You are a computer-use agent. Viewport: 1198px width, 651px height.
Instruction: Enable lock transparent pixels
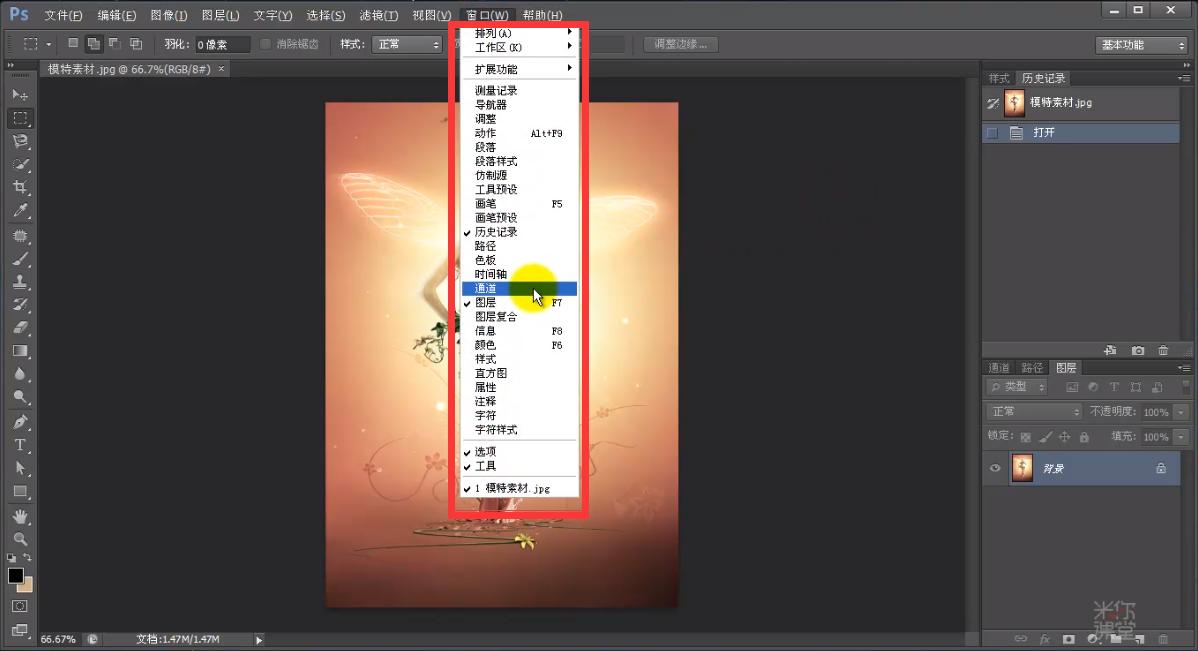pyautogui.click(x=1026, y=437)
